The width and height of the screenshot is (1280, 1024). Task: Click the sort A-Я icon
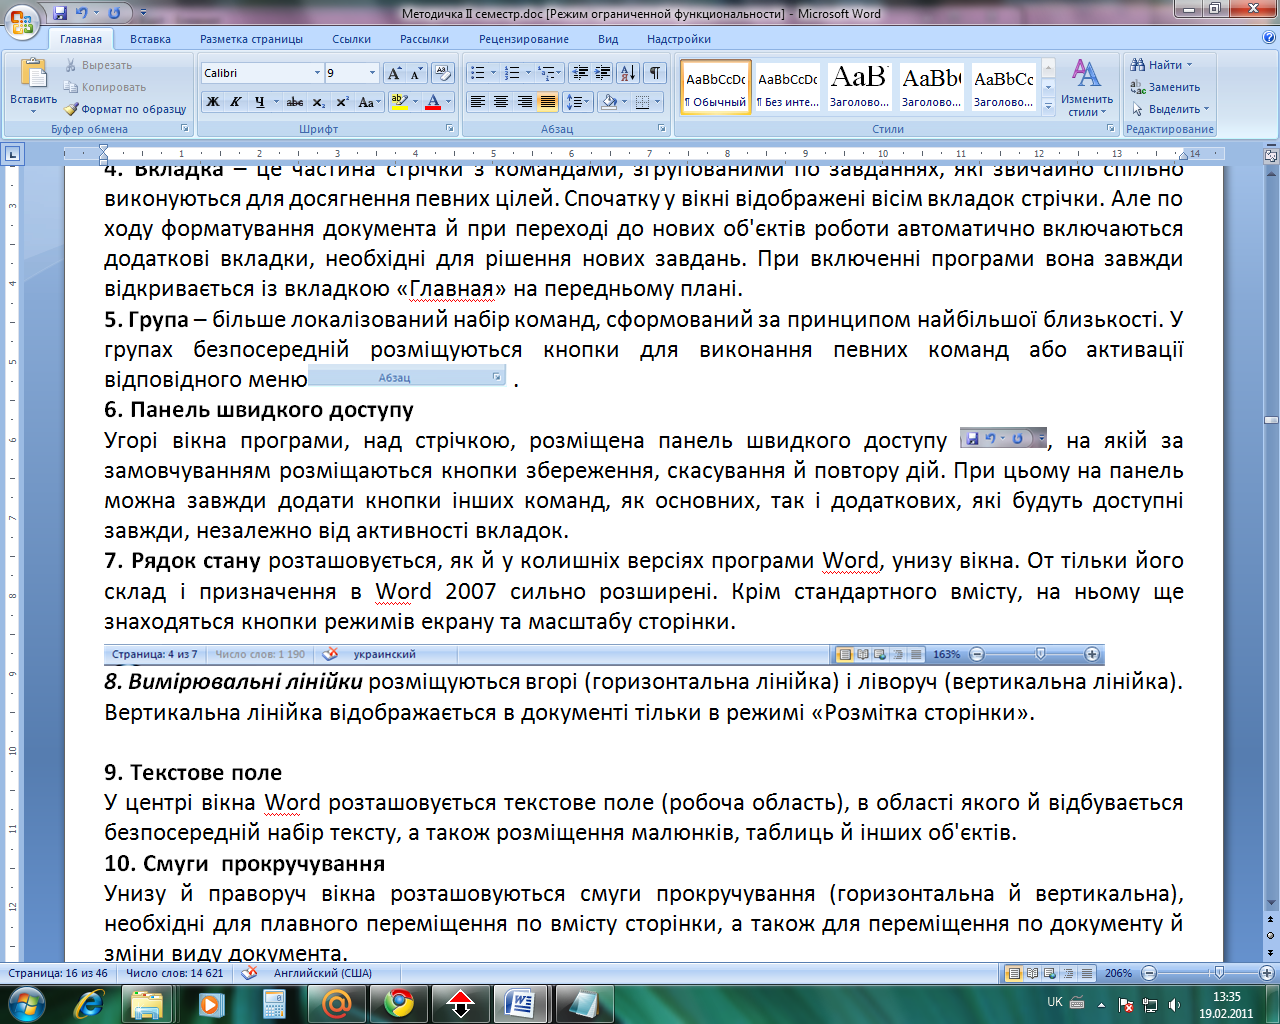(628, 73)
